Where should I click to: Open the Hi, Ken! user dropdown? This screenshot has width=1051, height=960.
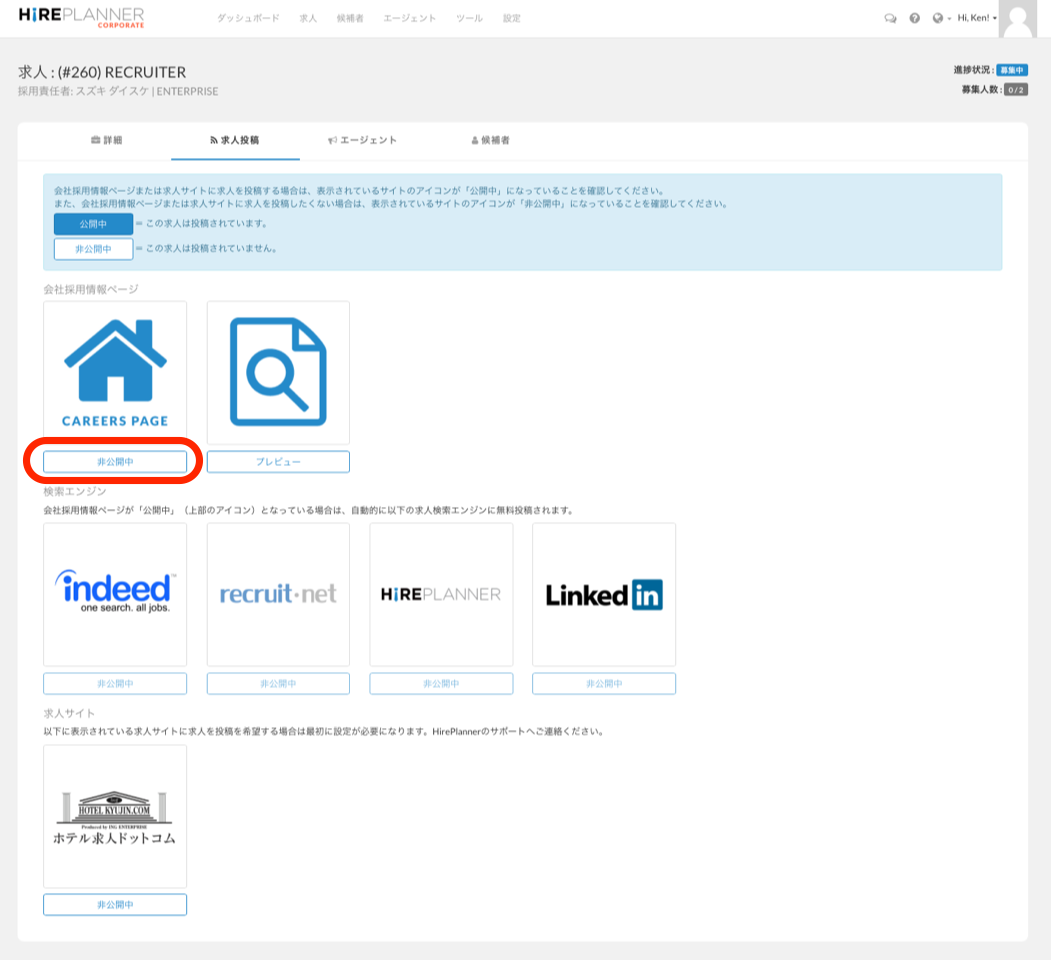tap(975, 17)
